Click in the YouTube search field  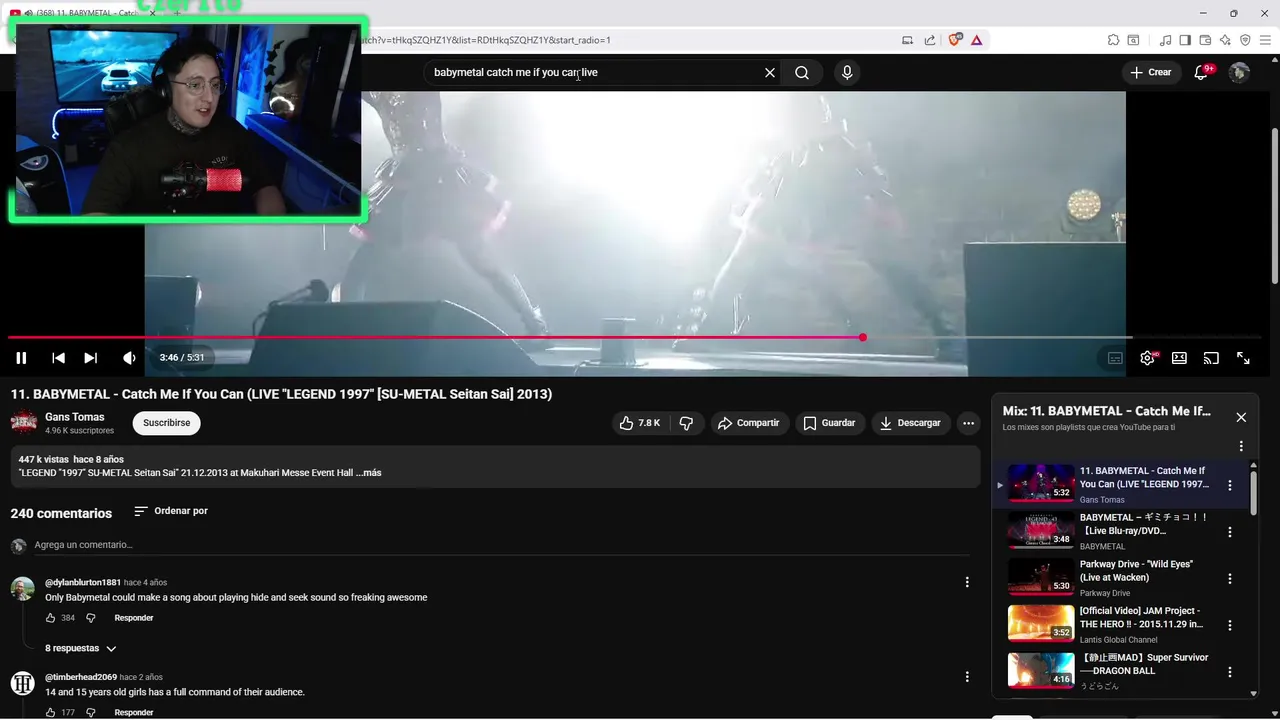595,72
